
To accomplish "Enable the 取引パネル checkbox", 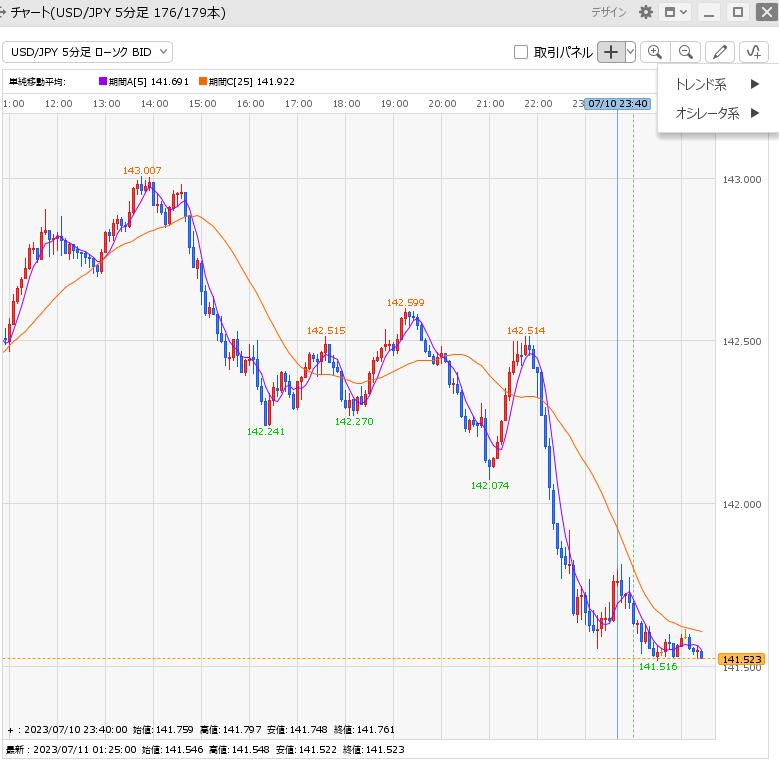I will coord(520,52).
